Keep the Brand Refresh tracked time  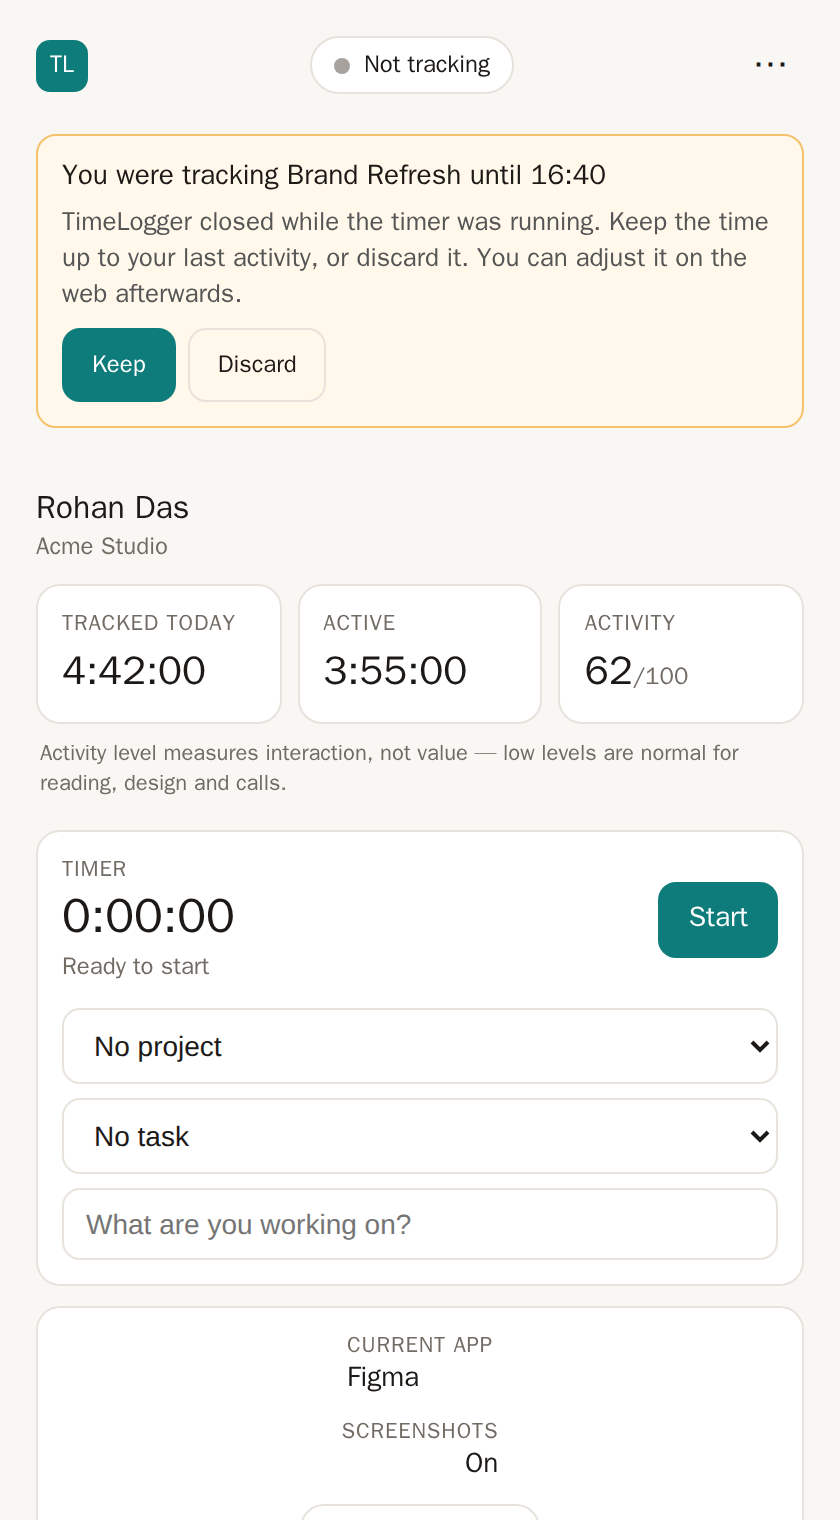pyautogui.click(x=119, y=365)
